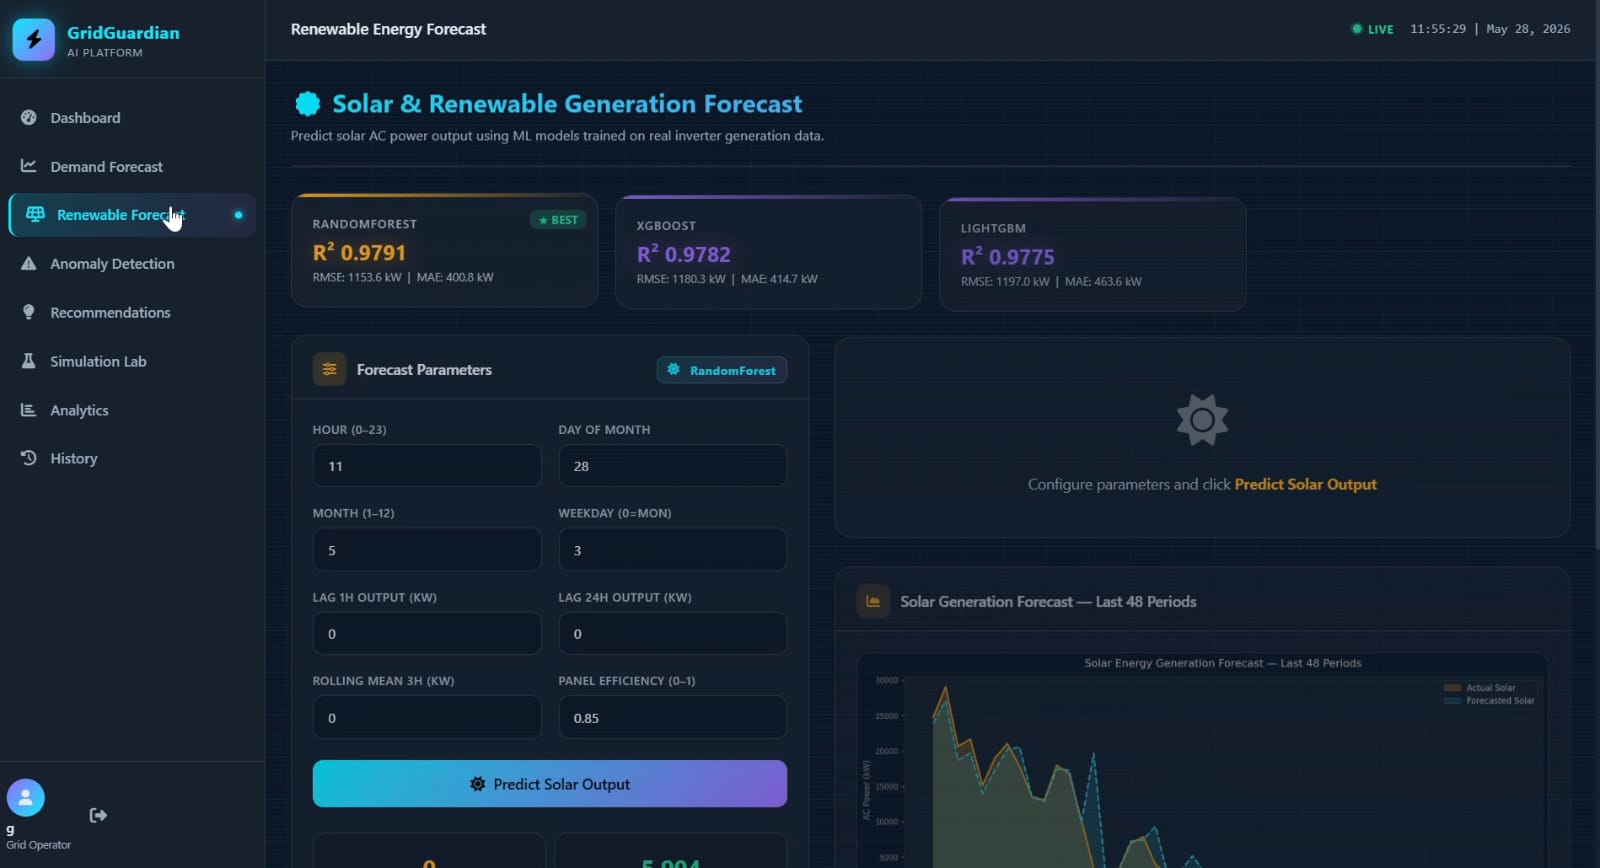Focus the Panel Efficiency input field

673,718
